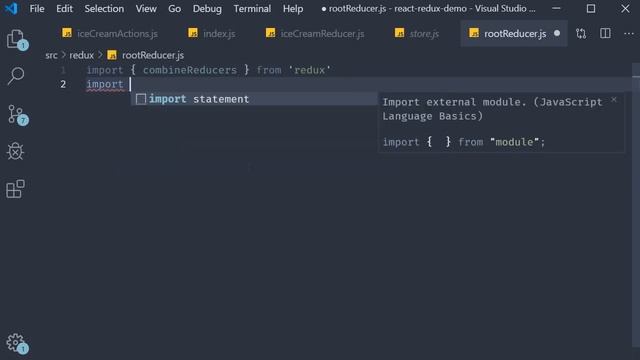The height and width of the screenshot is (360, 640).
Task: Open the Go menu
Action: click(174, 9)
